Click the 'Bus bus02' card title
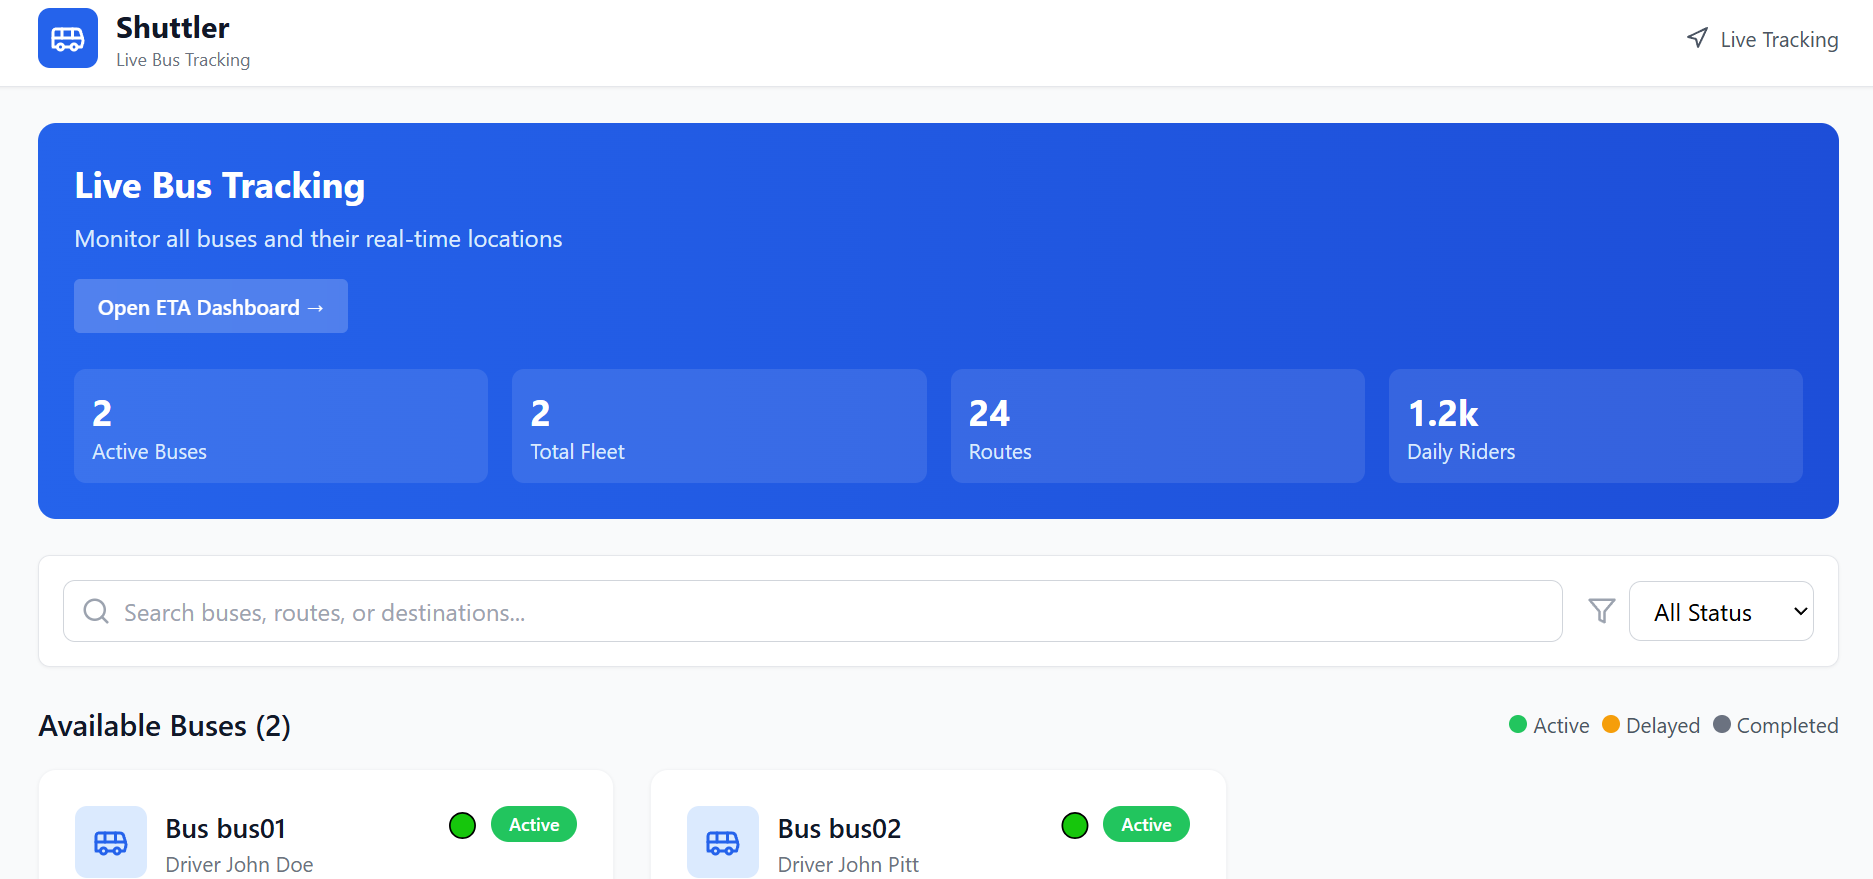Screen dimensions: 1873x879 [x=840, y=829]
